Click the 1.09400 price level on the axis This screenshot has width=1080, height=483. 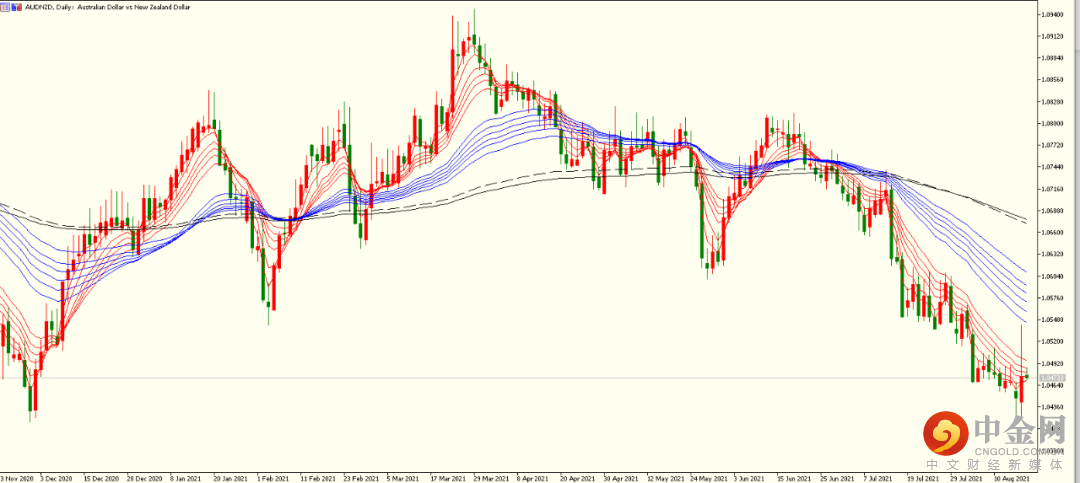pos(1051,15)
